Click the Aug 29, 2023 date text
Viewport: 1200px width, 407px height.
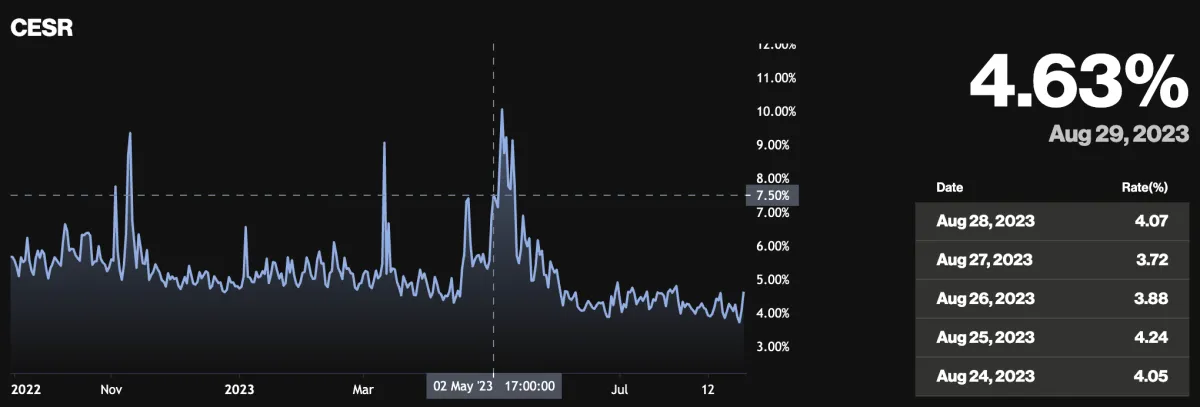point(1118,134)
